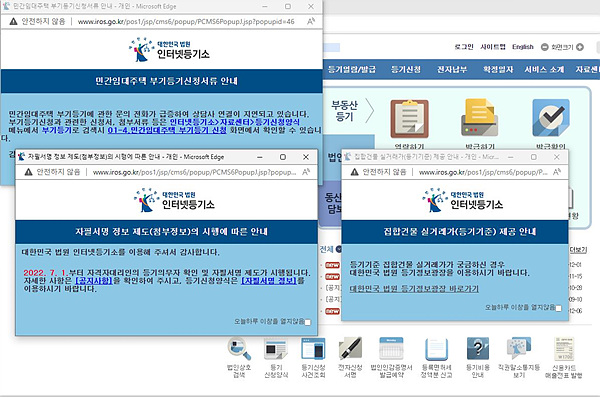Screen dimensions: 600x398
Task: Click read-aloud icon in 자필서명 popup address bar
Action: click(306, 172)
